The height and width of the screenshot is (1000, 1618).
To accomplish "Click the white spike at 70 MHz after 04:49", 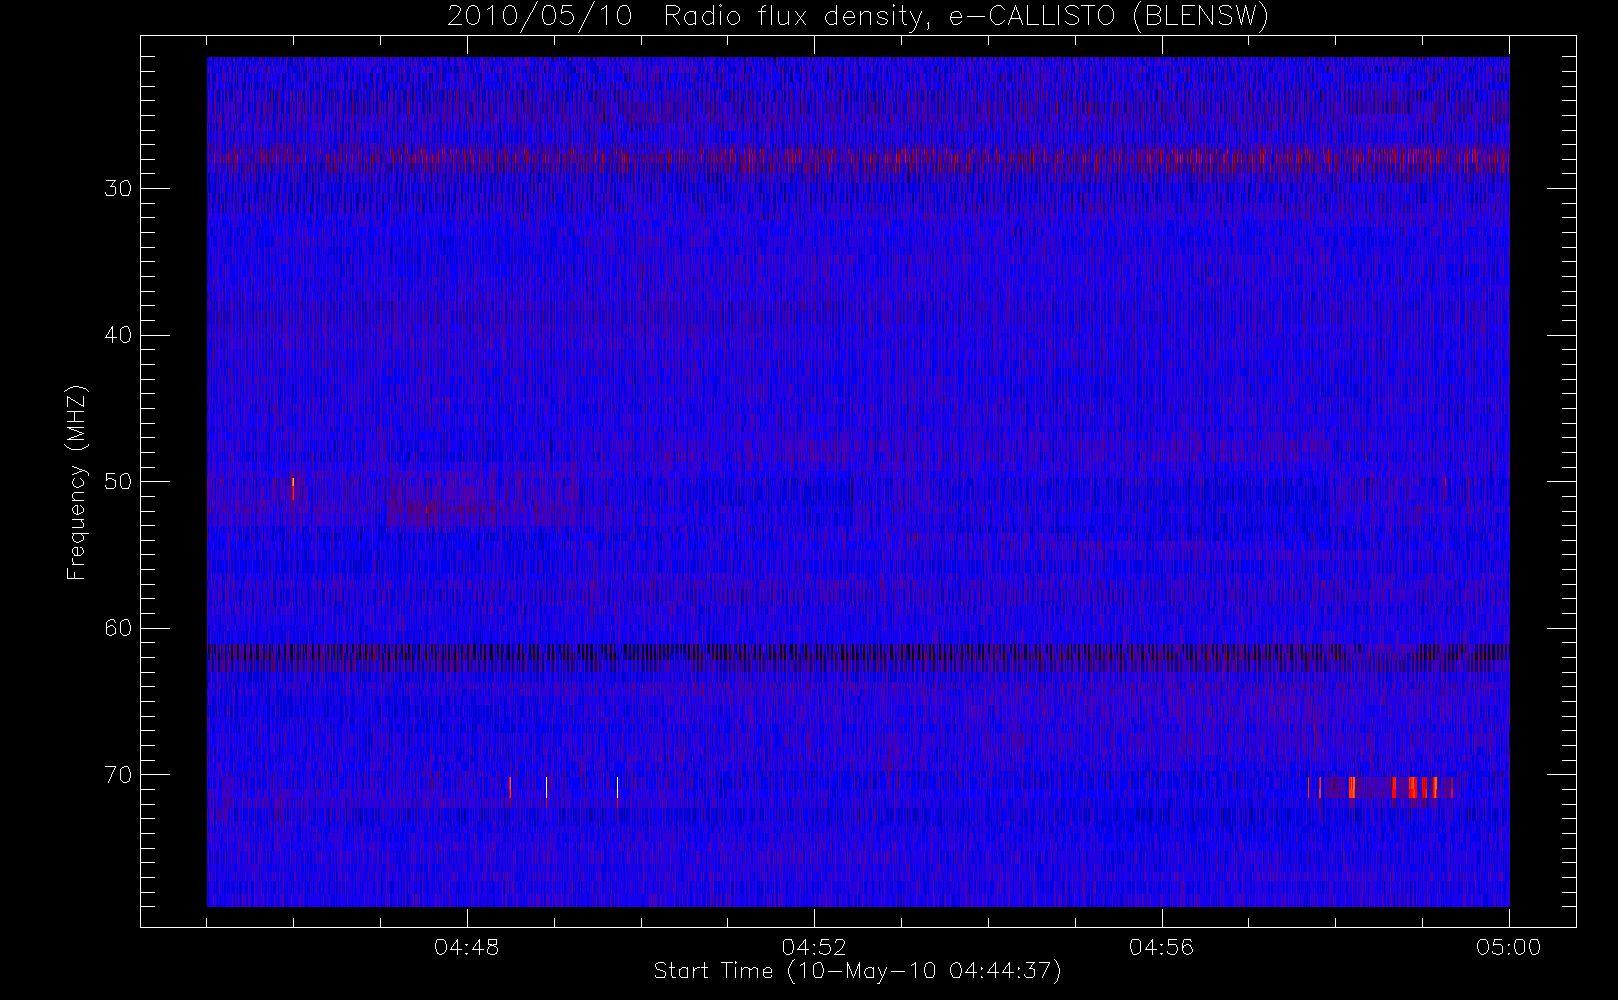I will pyautogui.click(x=617, y=788).
